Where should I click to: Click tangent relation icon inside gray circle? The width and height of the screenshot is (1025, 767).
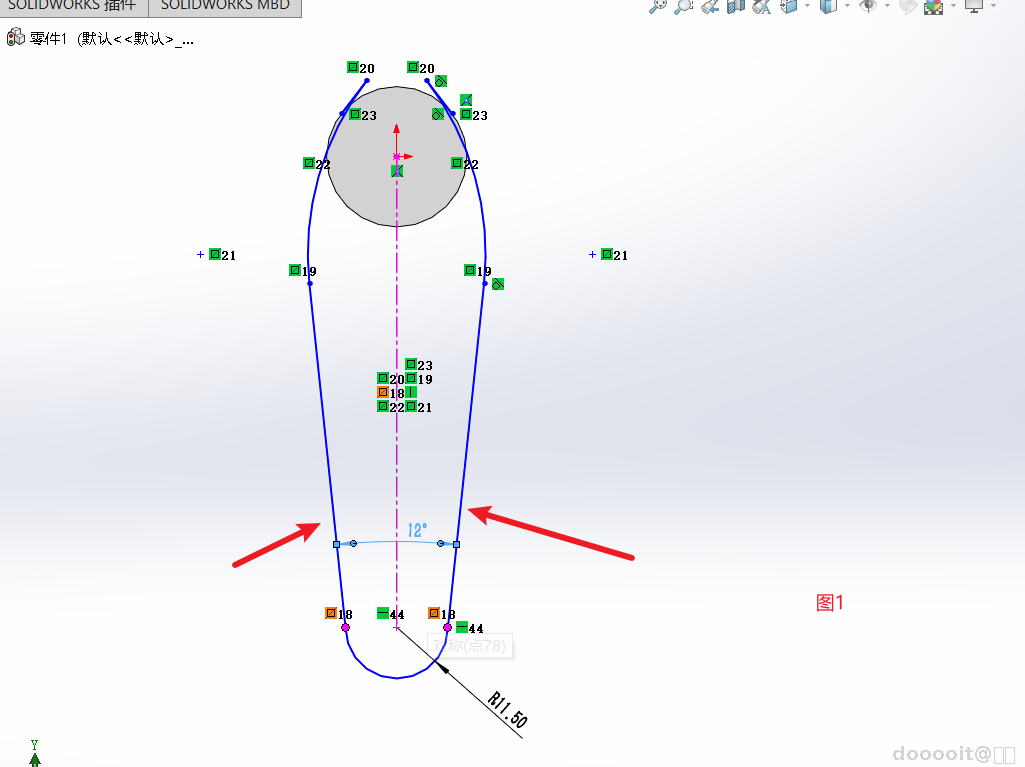pos(438,114)
